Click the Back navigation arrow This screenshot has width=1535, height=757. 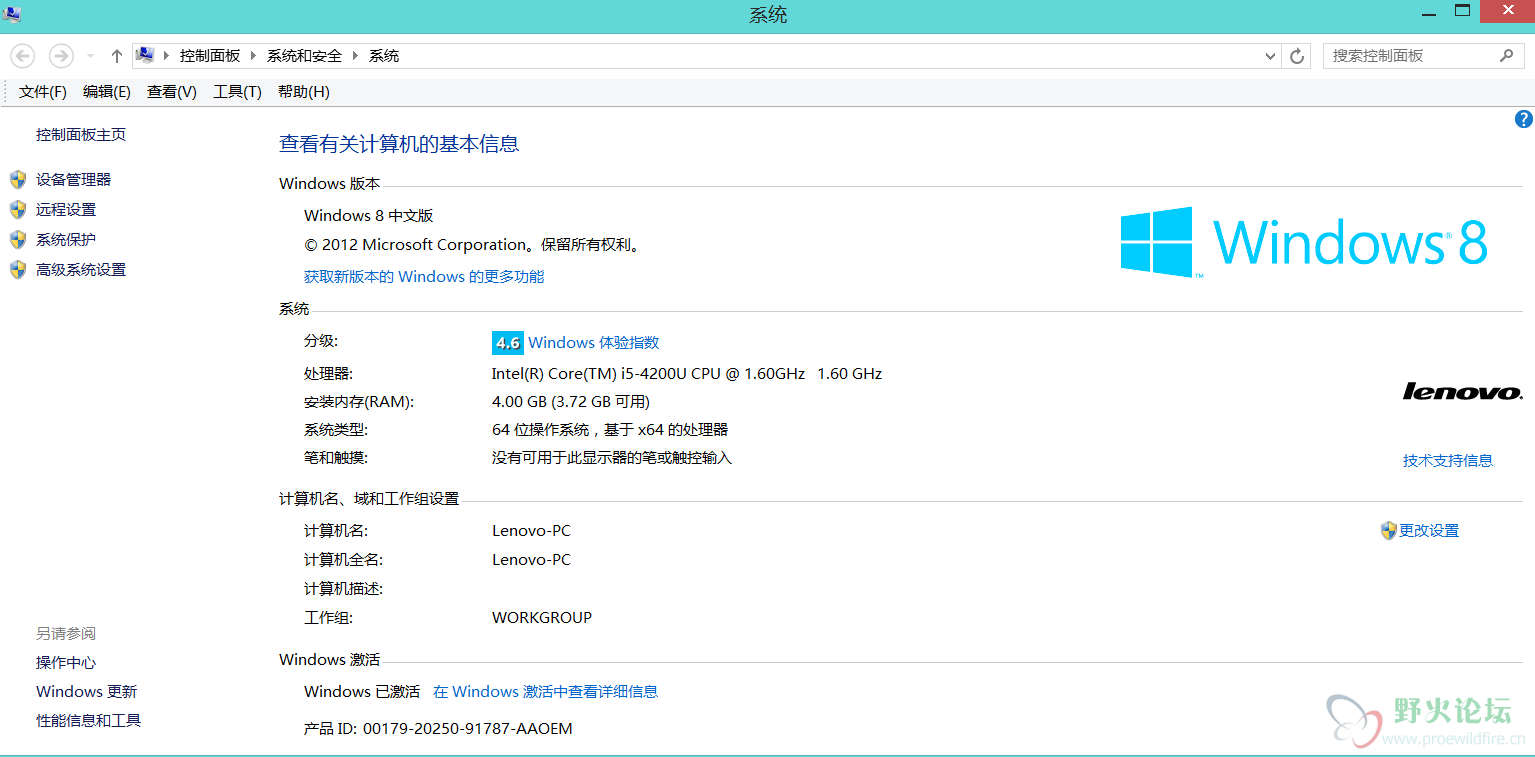click(x=23, y=56)
